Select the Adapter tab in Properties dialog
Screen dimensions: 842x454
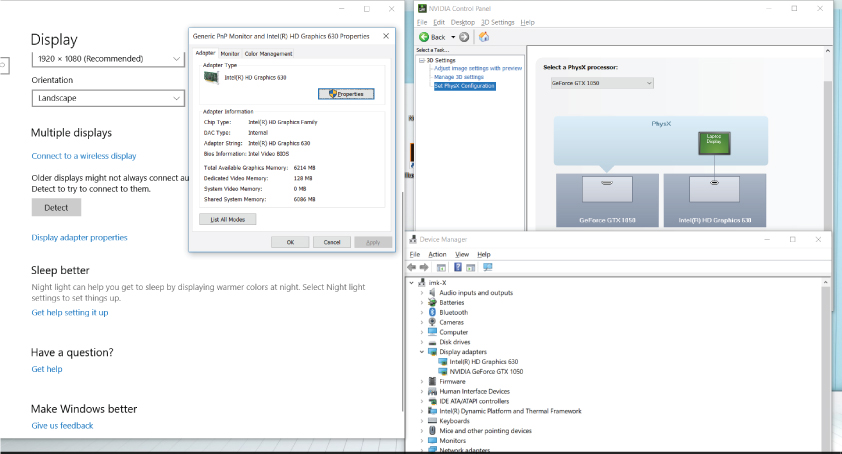(205, 53)
